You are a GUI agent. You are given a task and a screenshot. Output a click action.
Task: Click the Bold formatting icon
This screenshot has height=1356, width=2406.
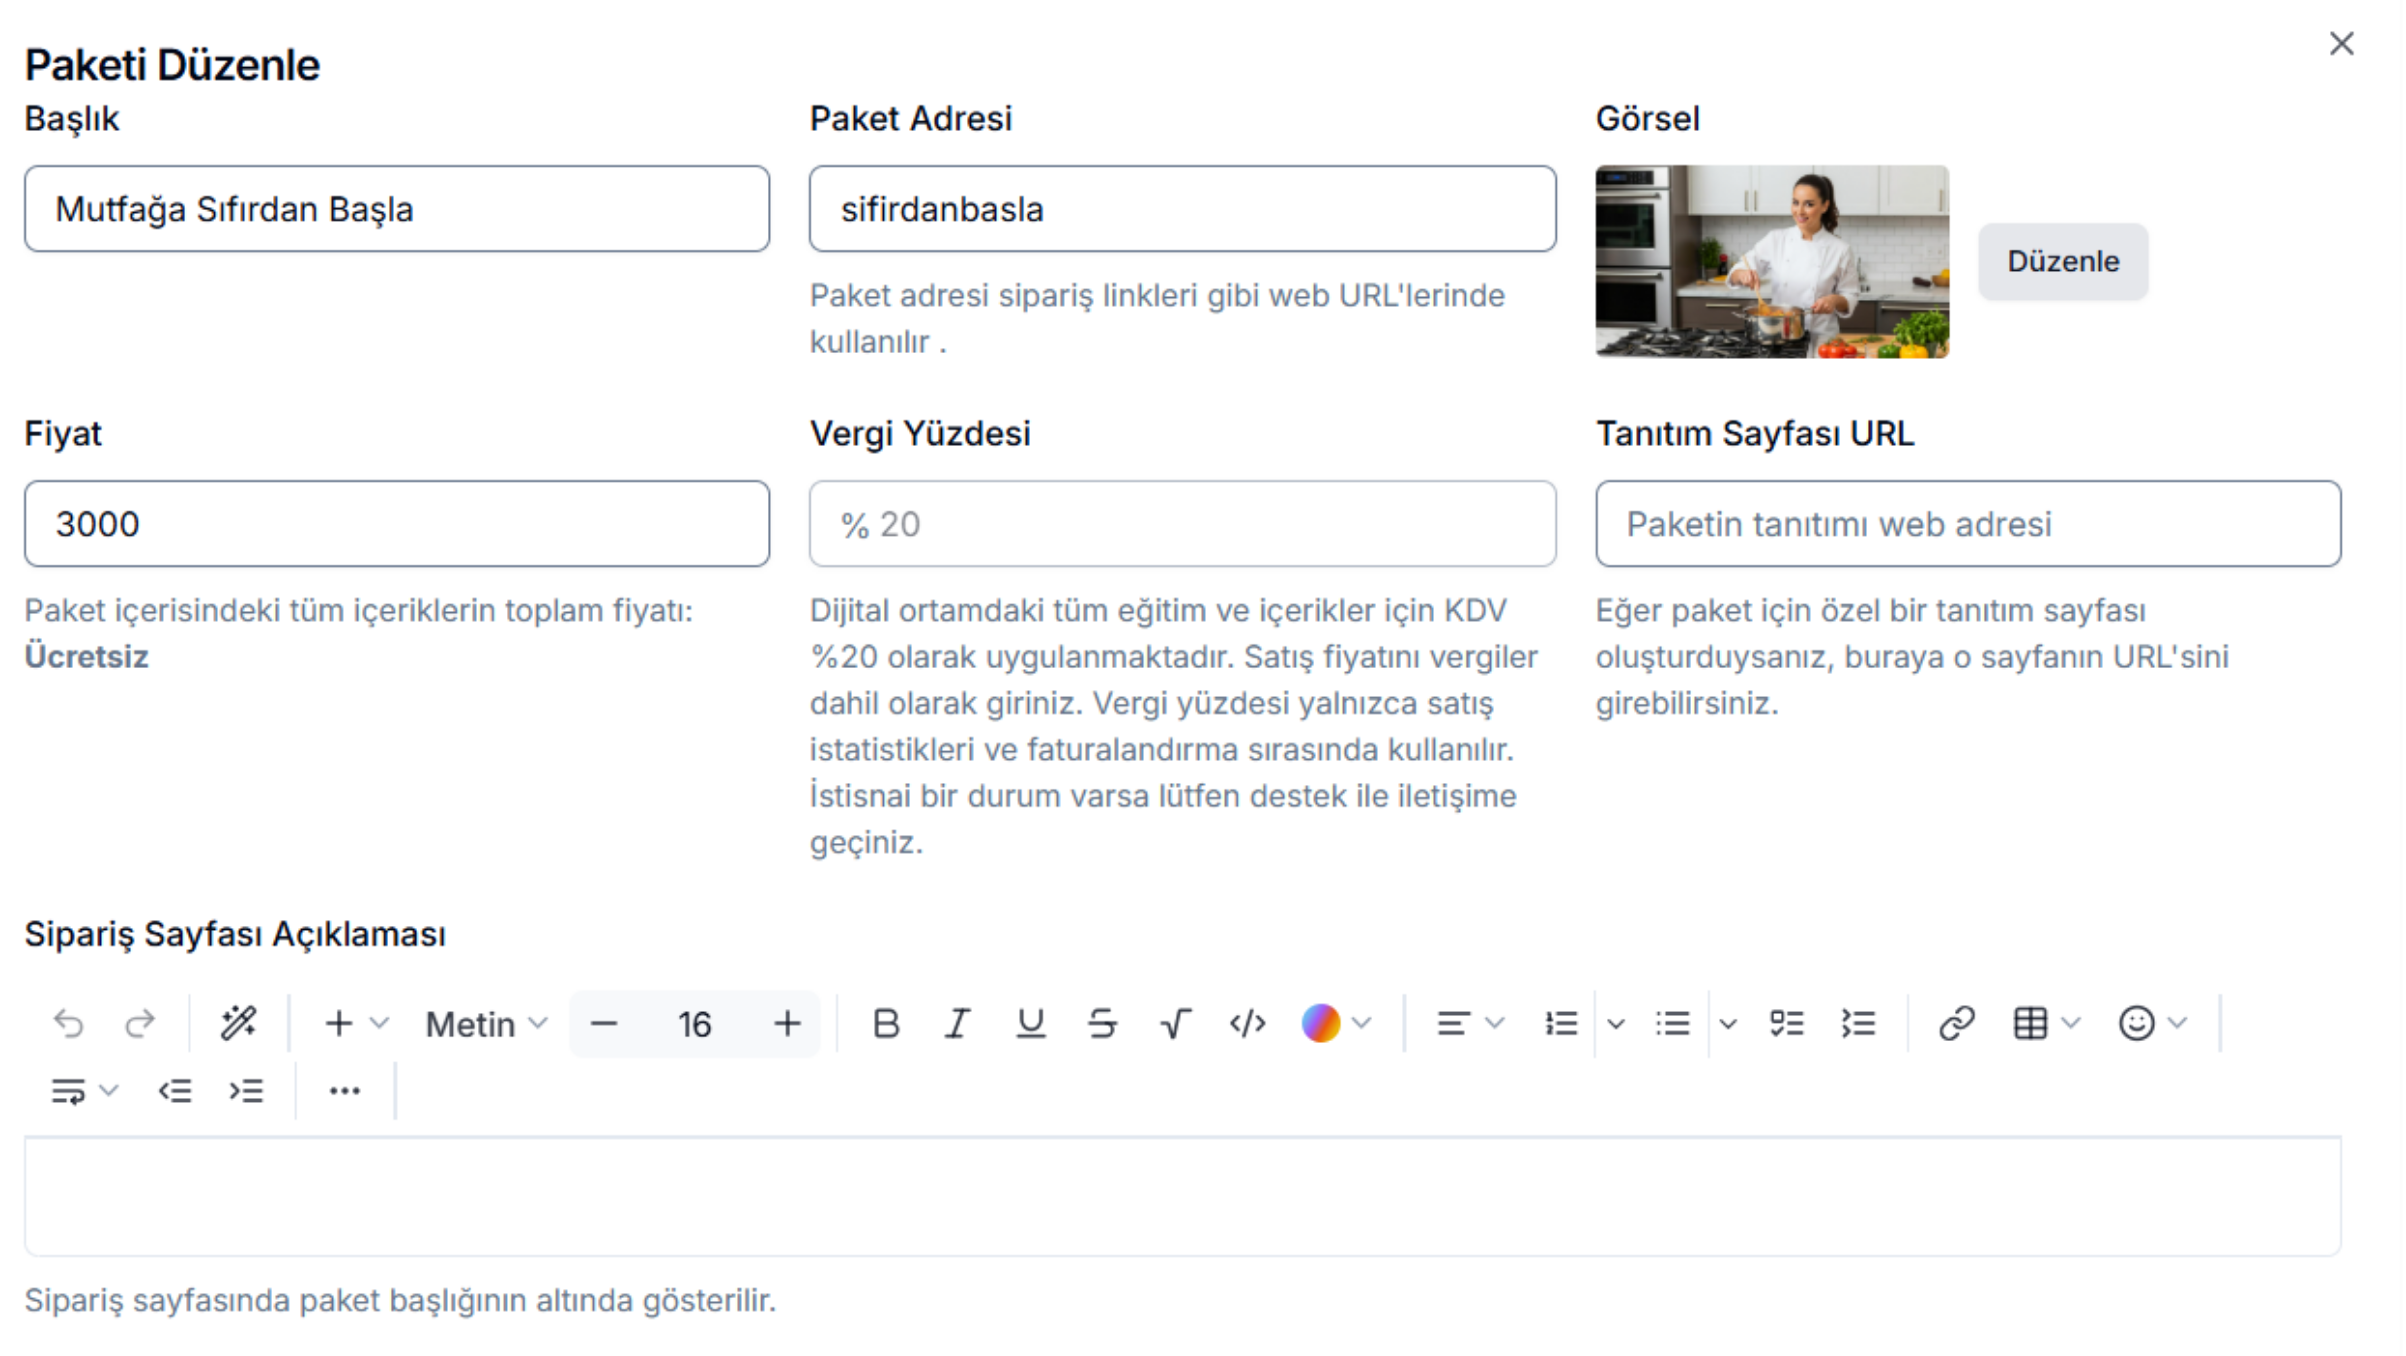coord(885,1023)
